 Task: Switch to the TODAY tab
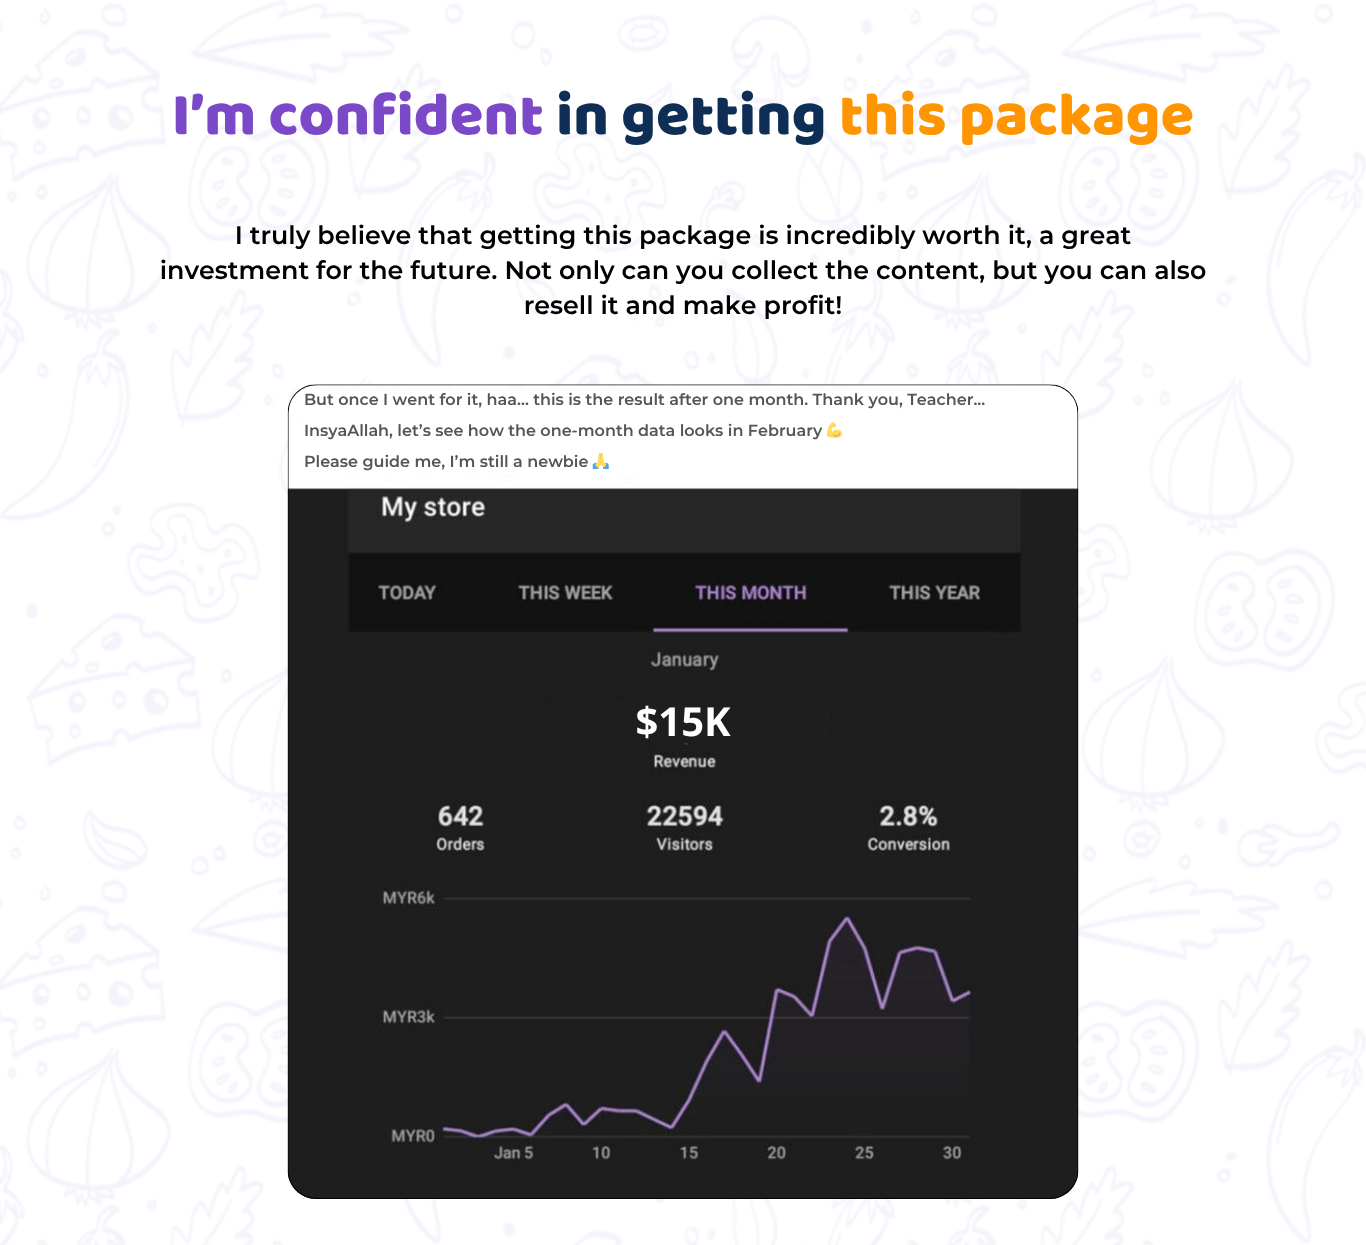[407, 592]
